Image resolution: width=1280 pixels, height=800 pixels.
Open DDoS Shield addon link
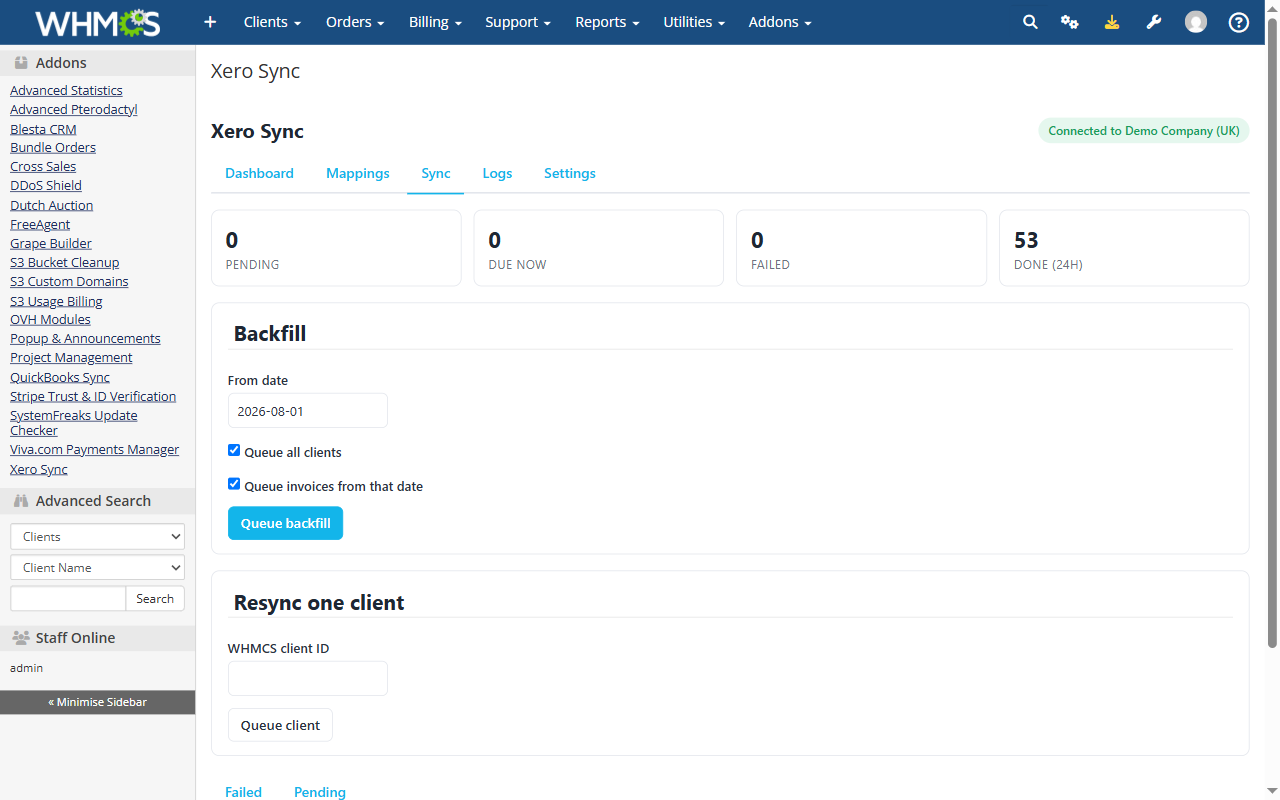[46, 185]
